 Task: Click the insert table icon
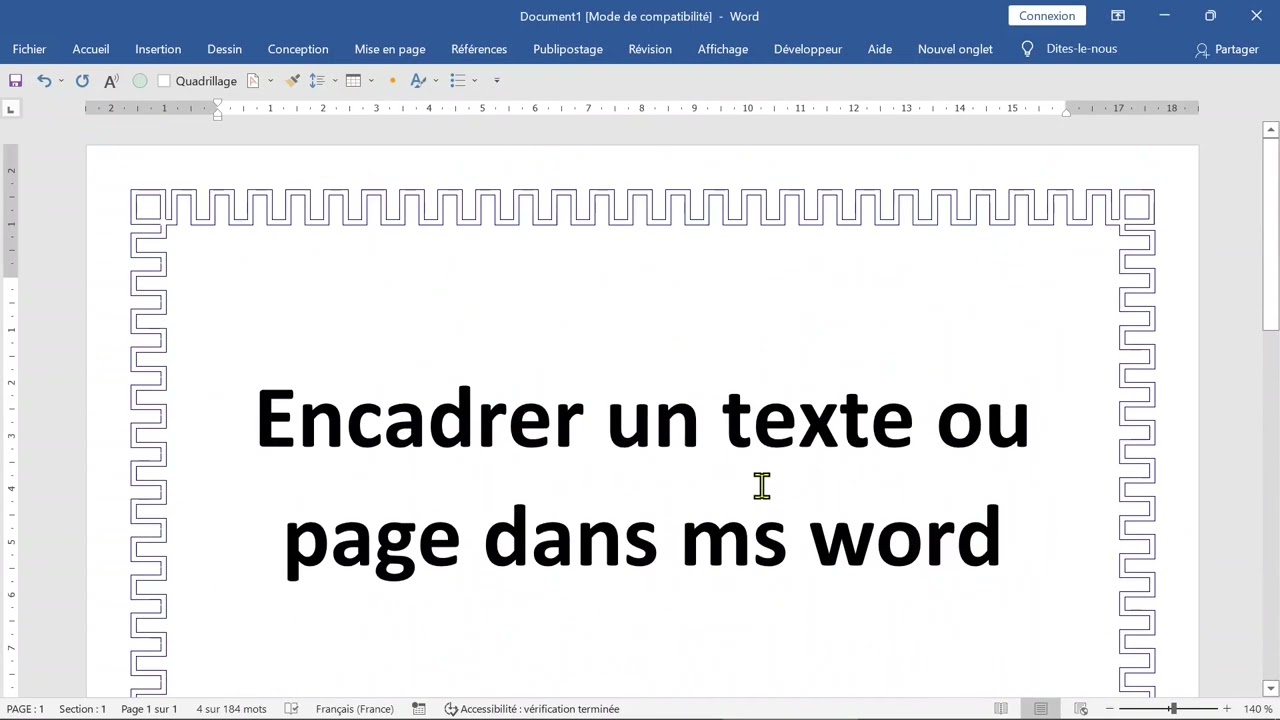pos(353,81)
